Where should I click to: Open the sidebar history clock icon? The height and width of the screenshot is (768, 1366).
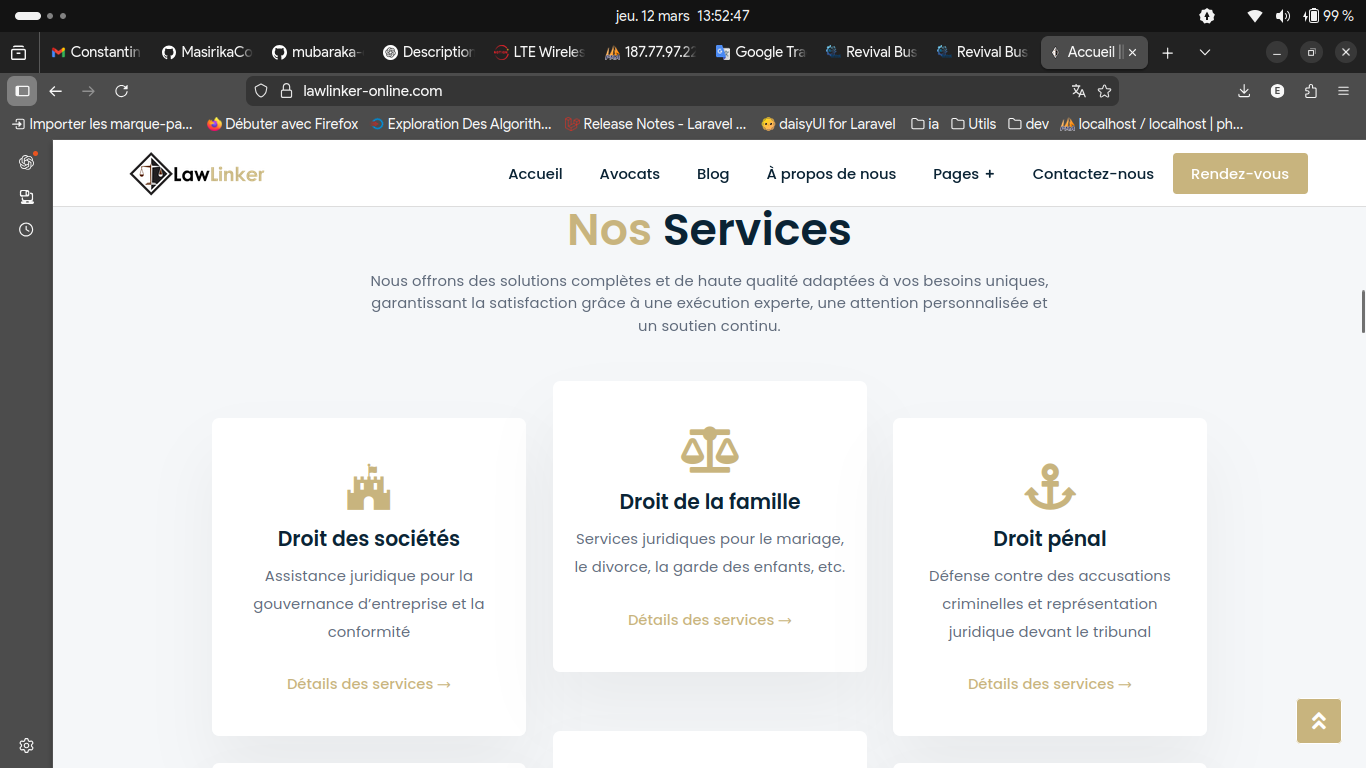27,230
